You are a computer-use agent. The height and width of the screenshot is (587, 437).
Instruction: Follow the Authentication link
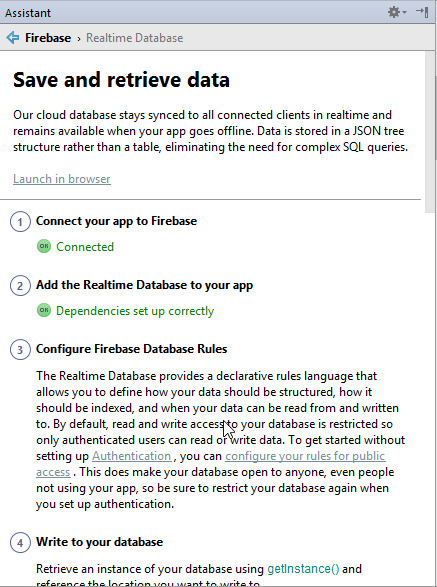pyautogui.click(x=131, y=456)
